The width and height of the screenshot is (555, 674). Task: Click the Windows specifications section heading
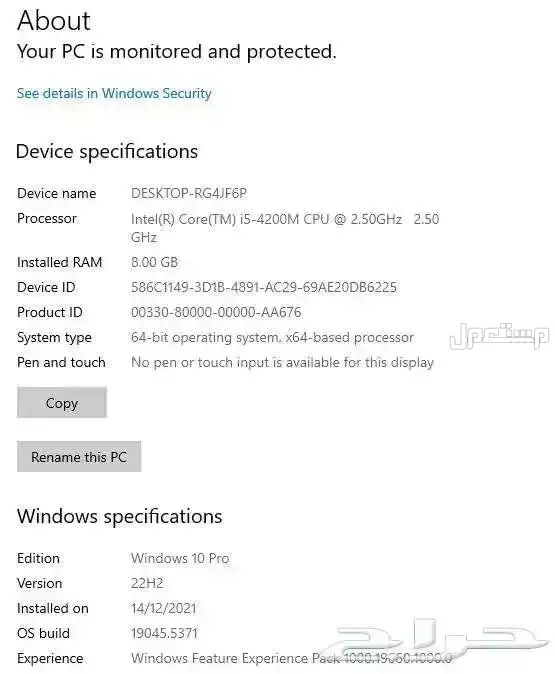(120, 516)
